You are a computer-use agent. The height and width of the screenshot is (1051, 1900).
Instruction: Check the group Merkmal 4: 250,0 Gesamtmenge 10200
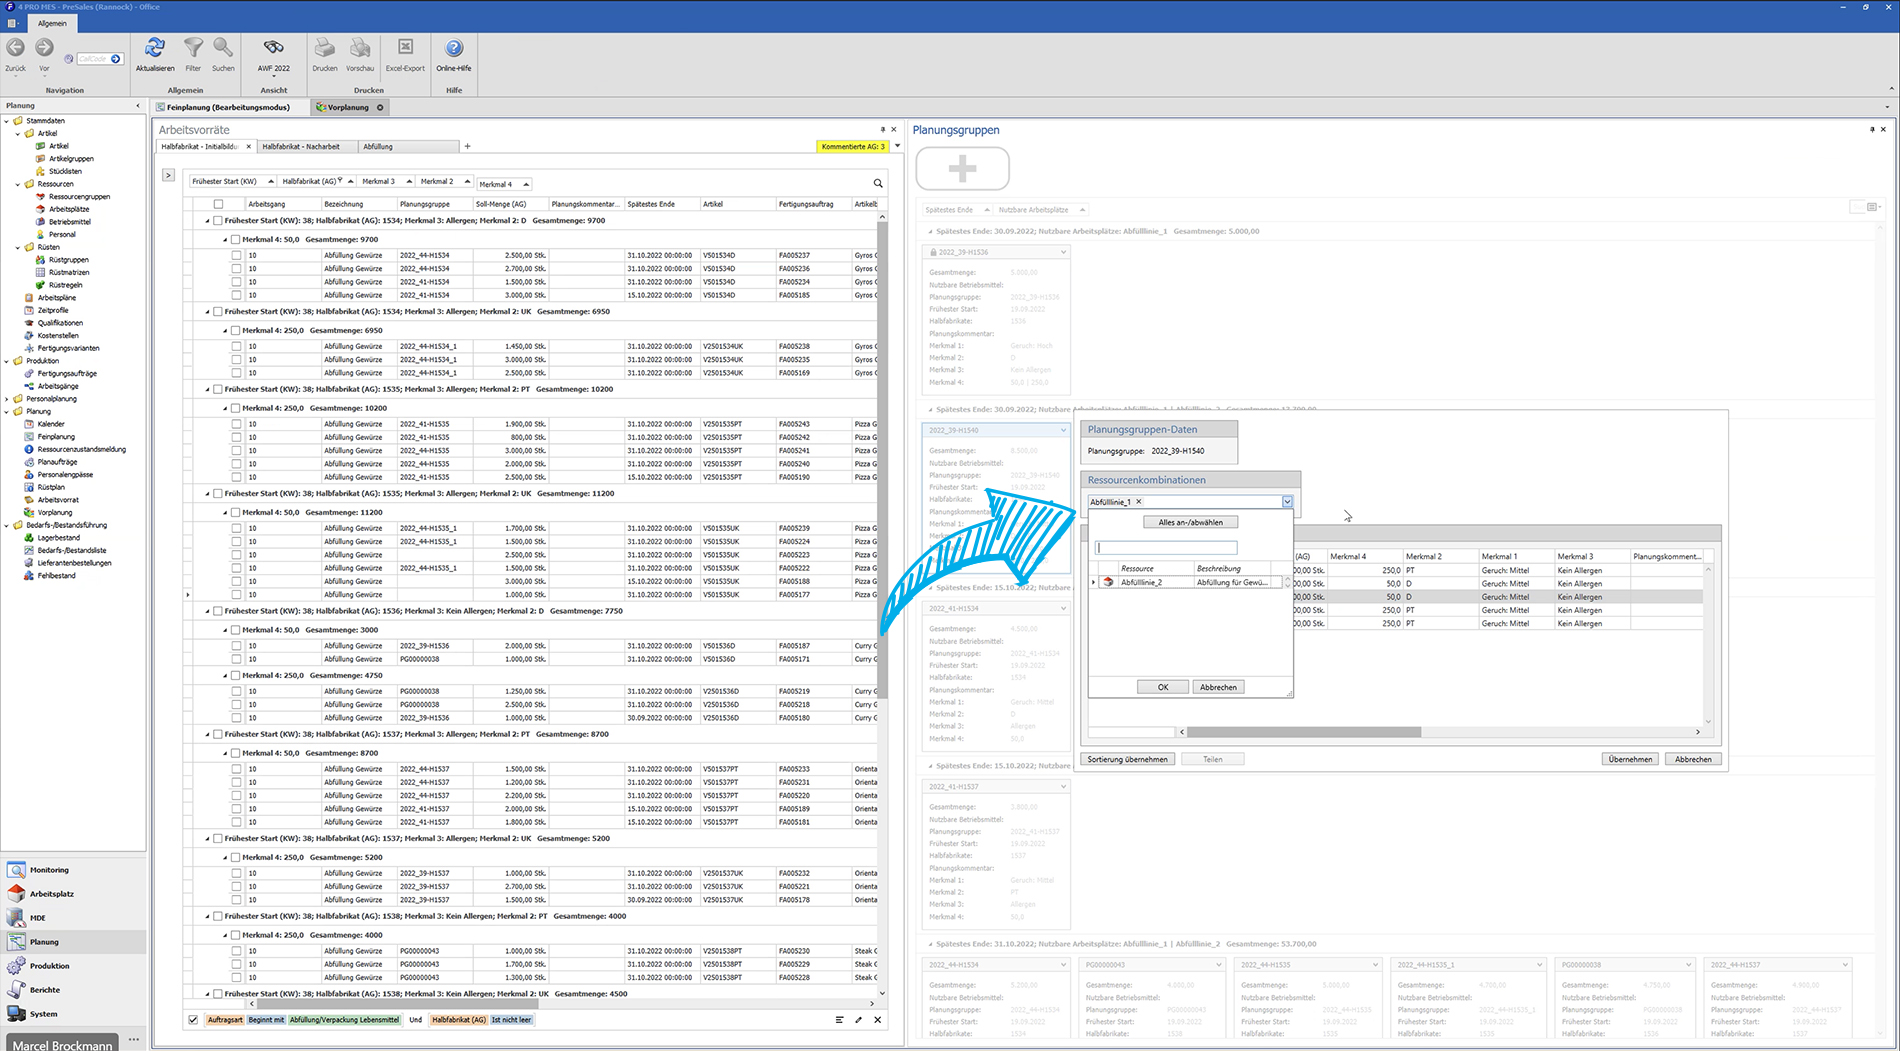click(235, 408)
